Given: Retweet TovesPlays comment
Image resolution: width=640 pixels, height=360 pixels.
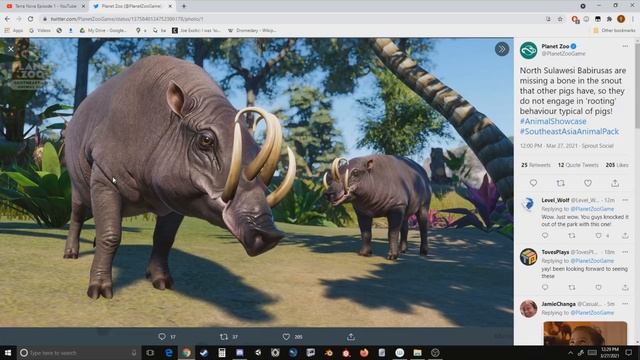Looking at the screenshot, I should pos(571,287).
